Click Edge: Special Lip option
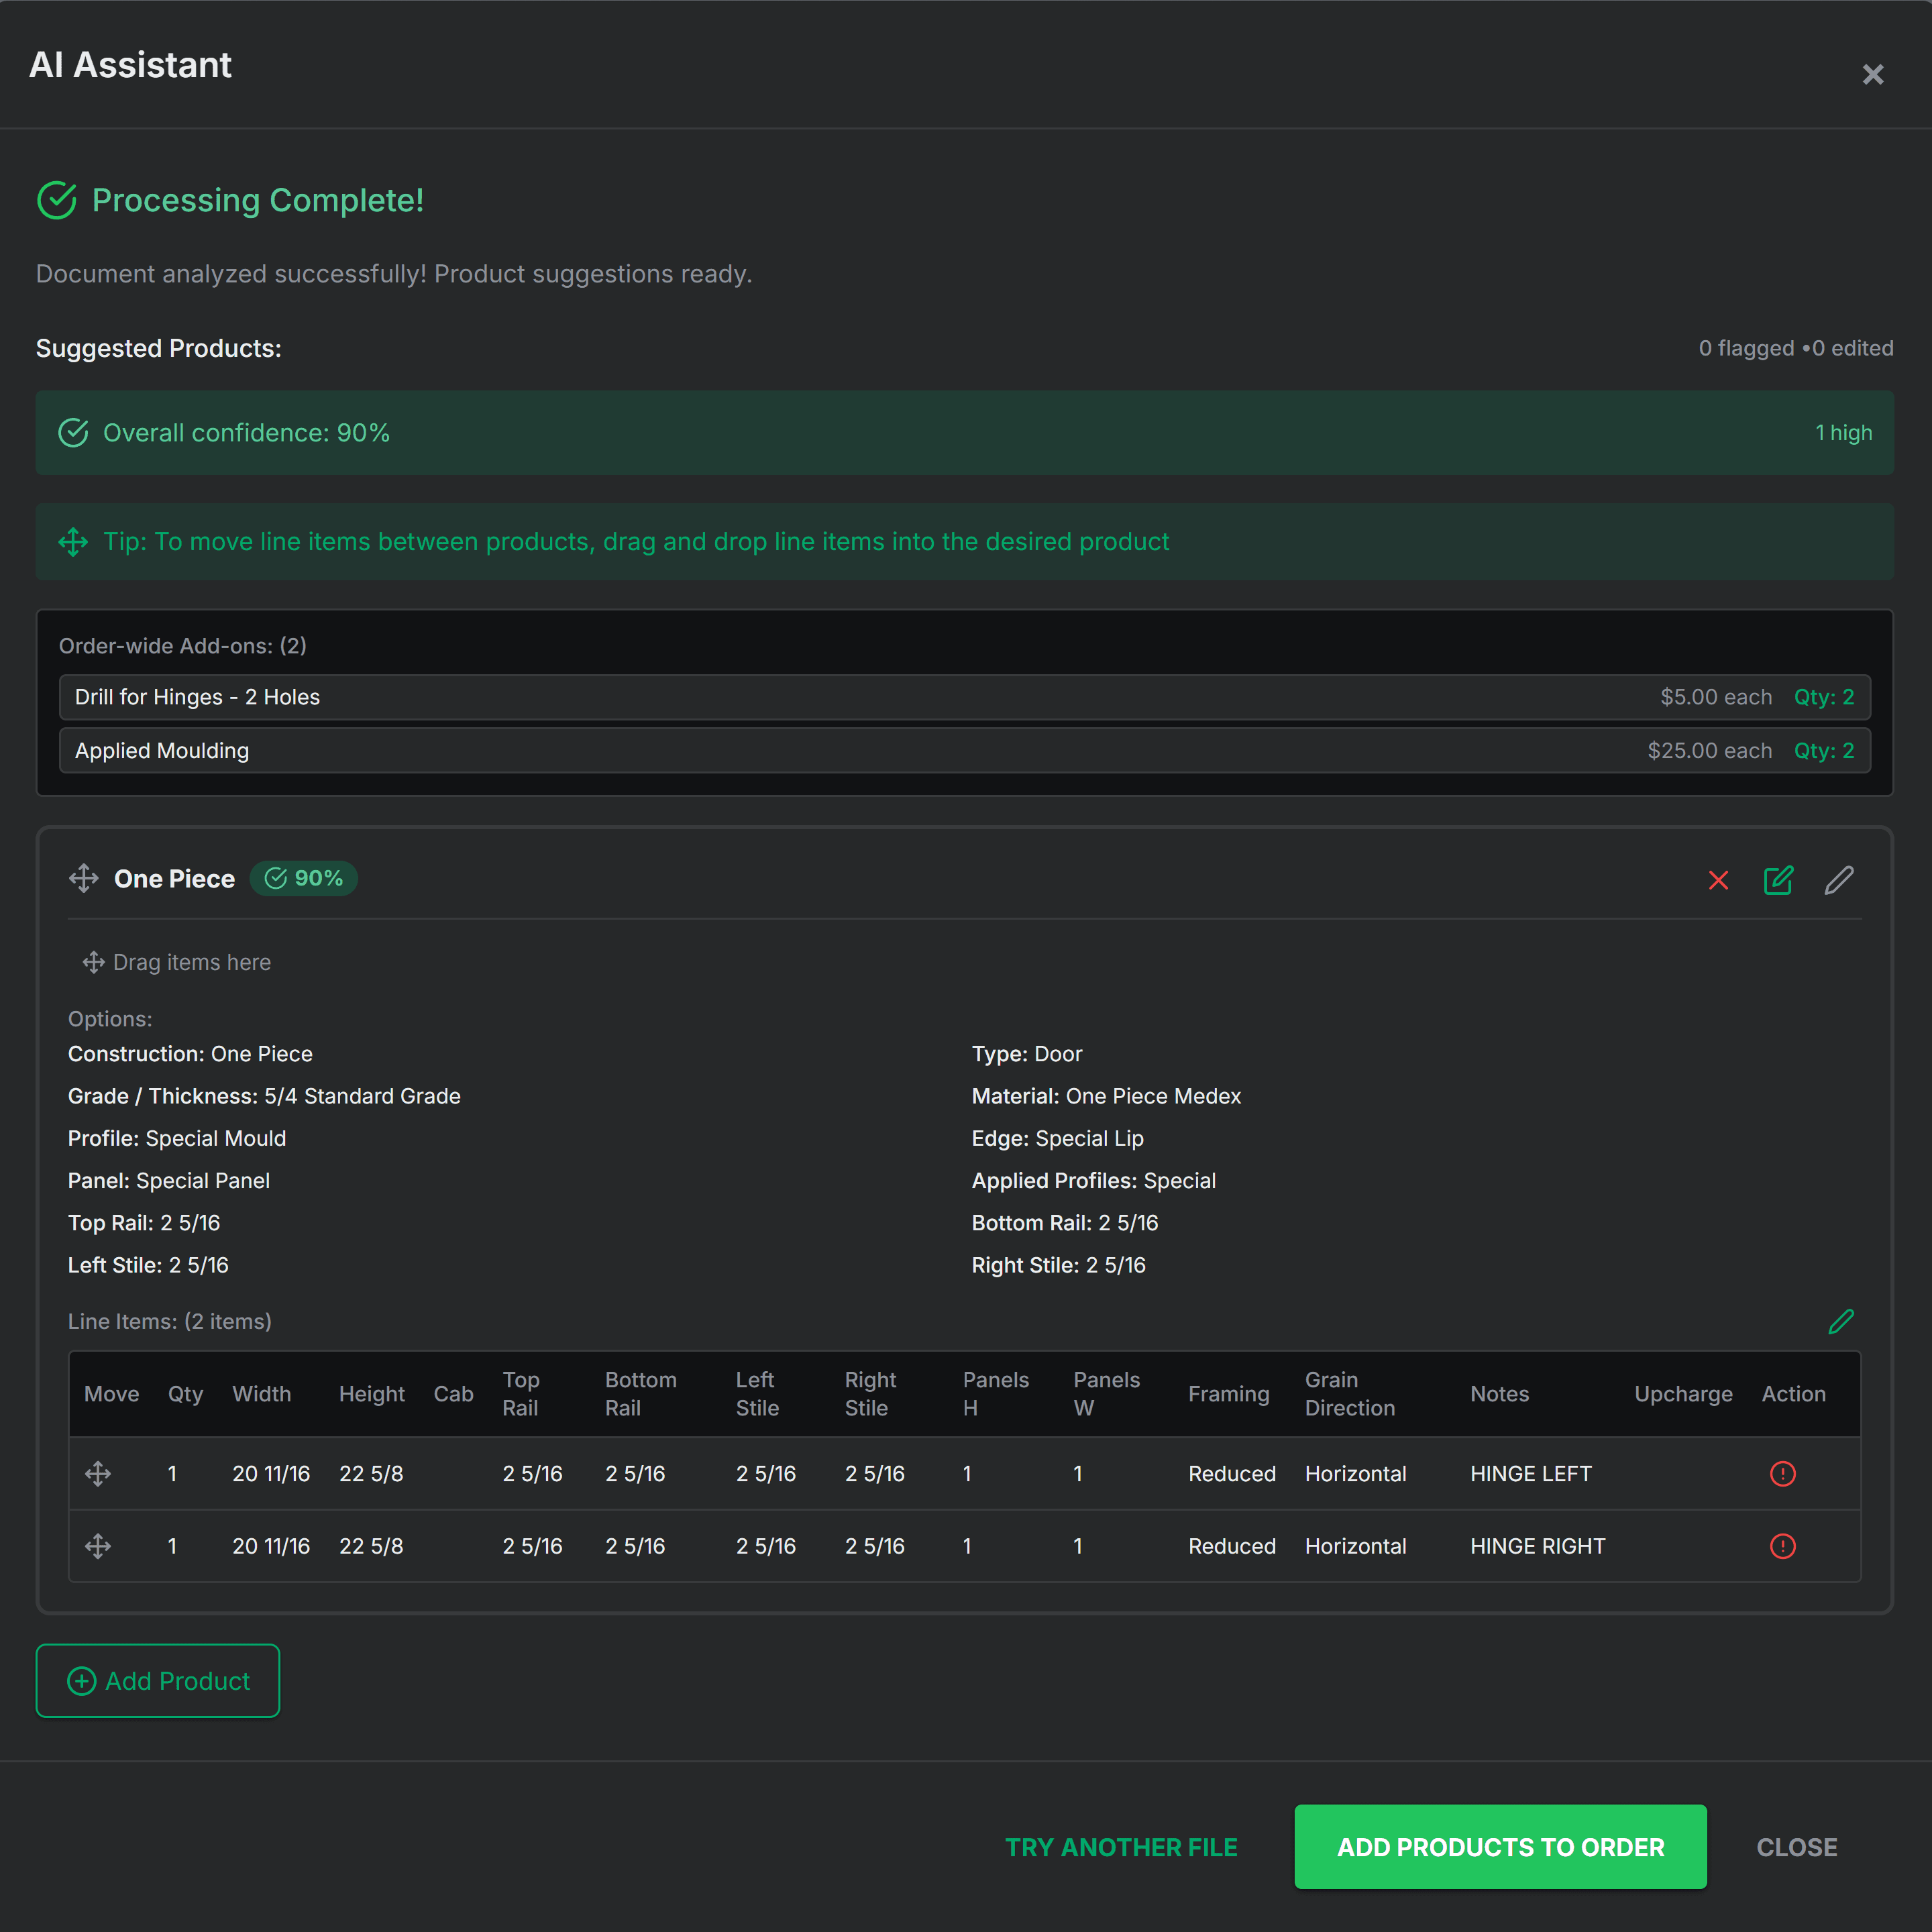The image size is (1932, 1932). coord(1057,1138)
